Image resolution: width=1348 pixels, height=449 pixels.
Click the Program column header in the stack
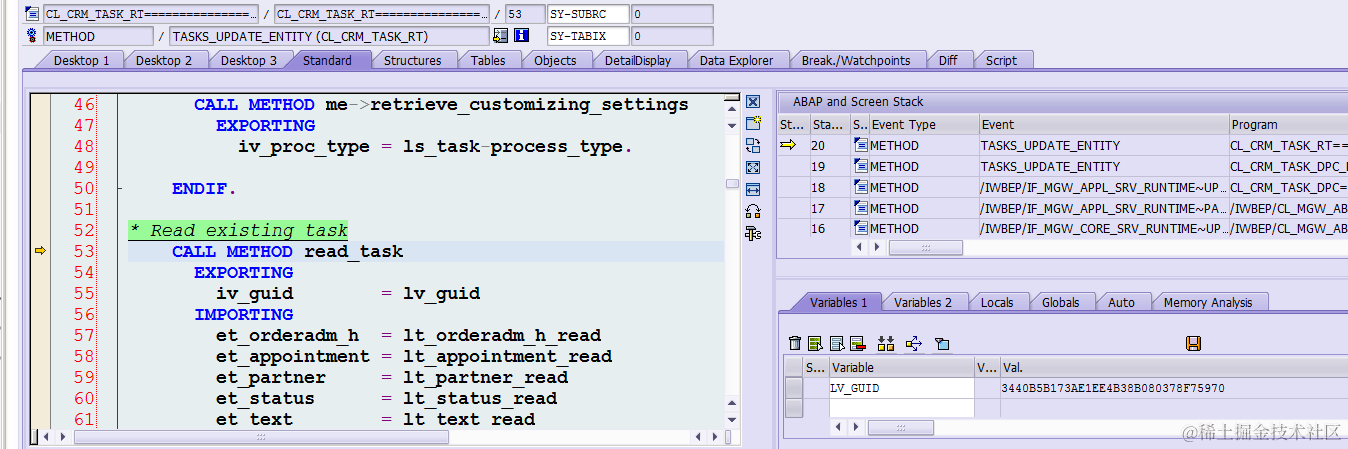click(x=1288, y=124)
